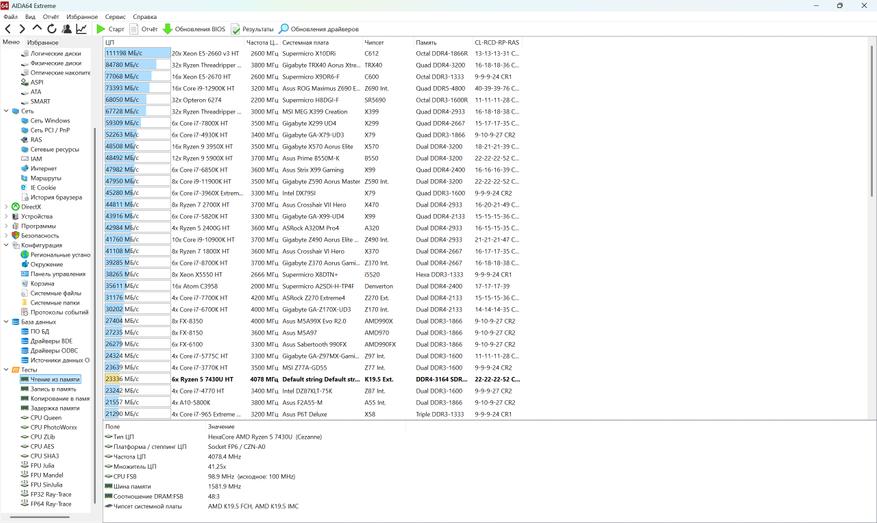Go back with the left arrow toolbar icon

[x=8, y=29]
